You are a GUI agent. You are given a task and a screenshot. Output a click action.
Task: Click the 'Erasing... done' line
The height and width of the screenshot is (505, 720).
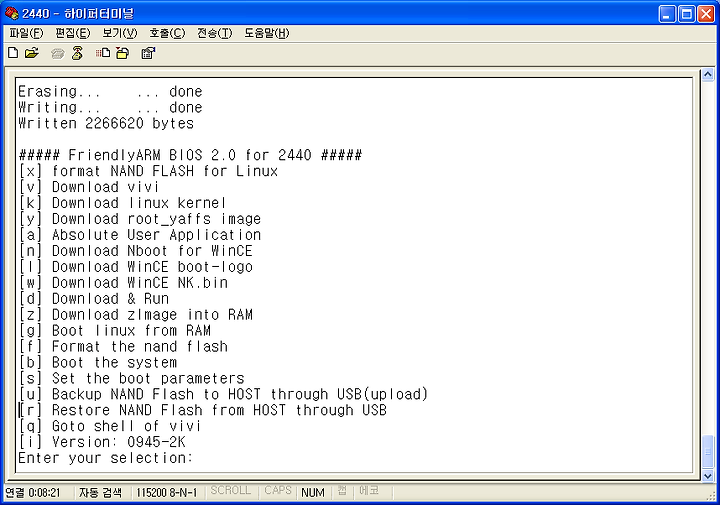click(x=110, y=92)
